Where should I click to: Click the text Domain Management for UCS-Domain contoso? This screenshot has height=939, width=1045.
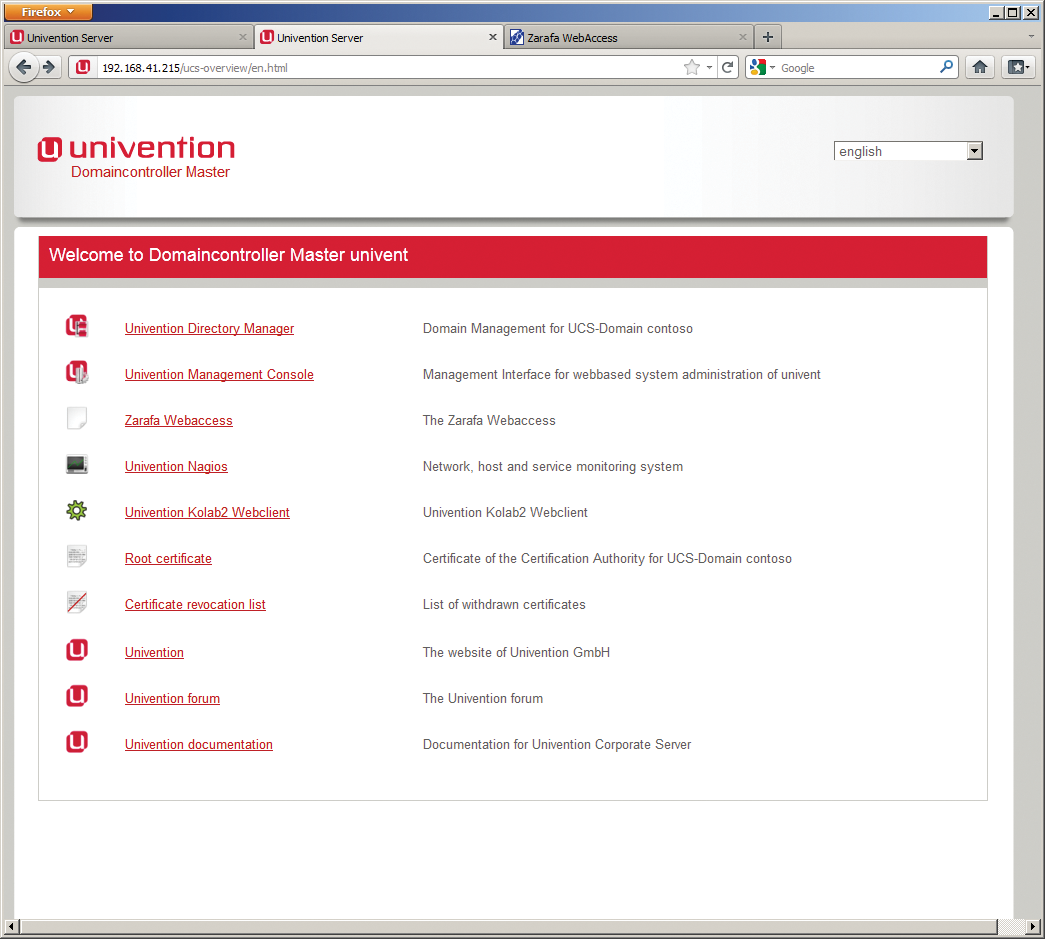coord(558,329)
